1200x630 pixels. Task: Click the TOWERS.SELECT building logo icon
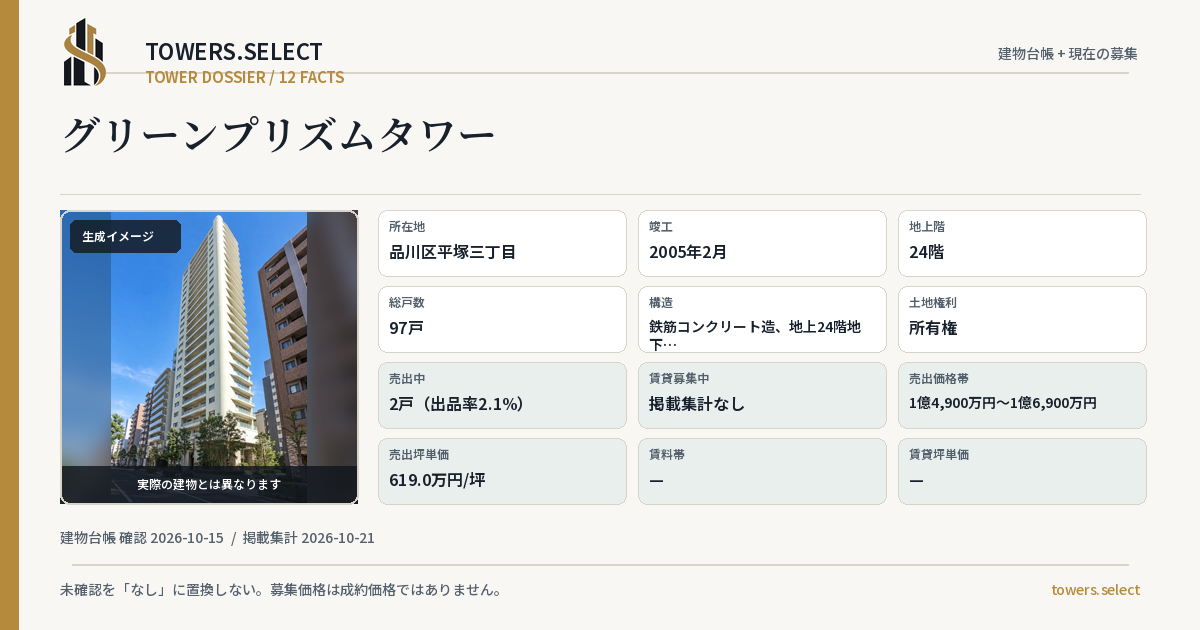point(85,52)
